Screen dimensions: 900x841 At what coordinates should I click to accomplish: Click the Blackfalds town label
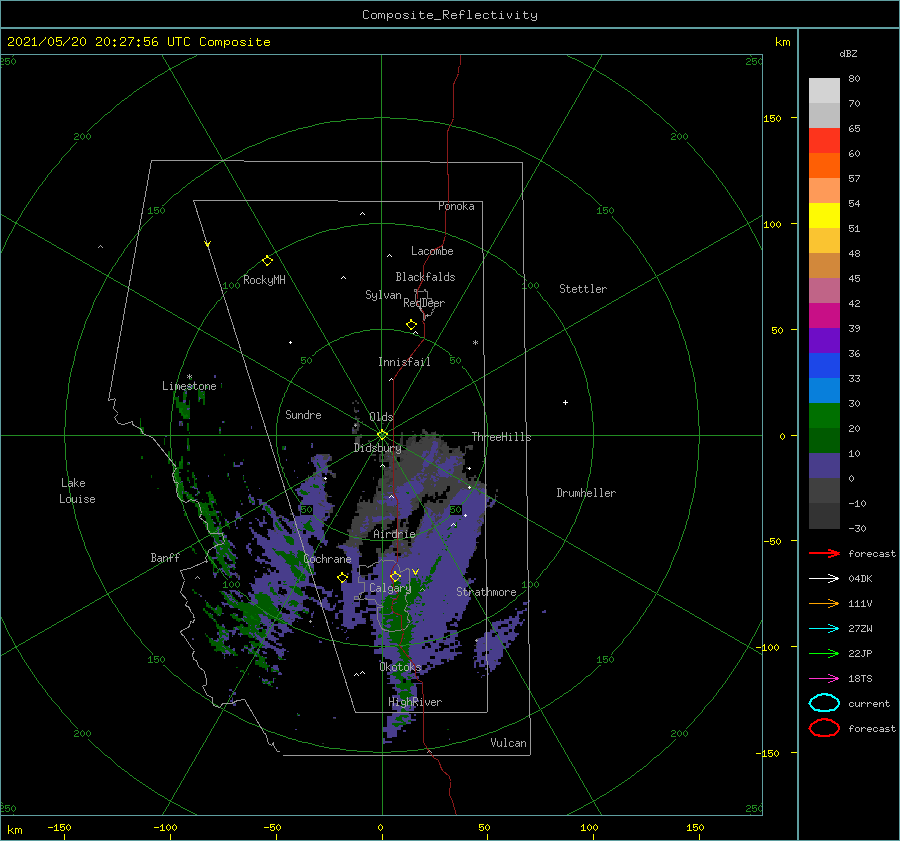[425, 277]
